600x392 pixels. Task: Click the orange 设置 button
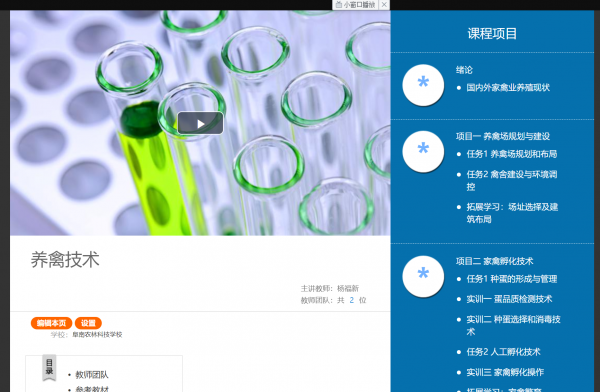88,323
